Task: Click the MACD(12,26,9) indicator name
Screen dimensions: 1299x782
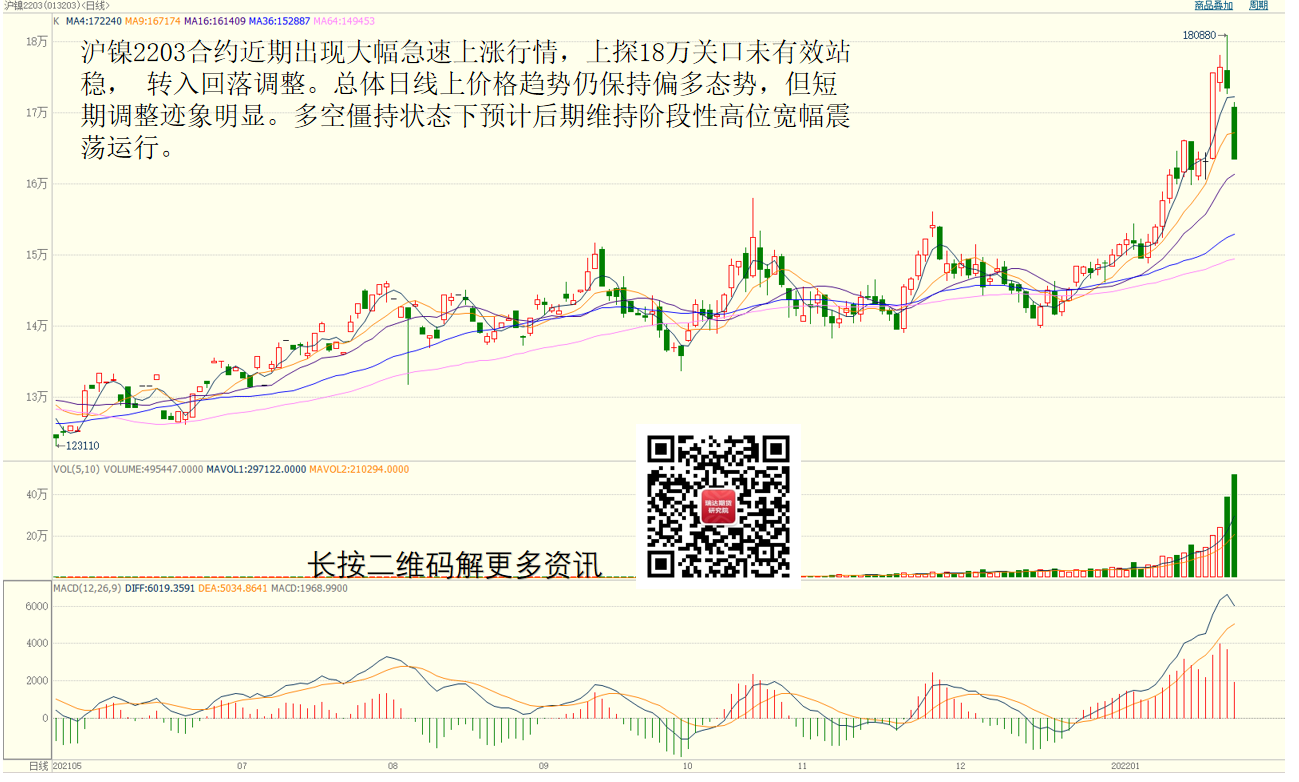Action: (x=88, y=588)
